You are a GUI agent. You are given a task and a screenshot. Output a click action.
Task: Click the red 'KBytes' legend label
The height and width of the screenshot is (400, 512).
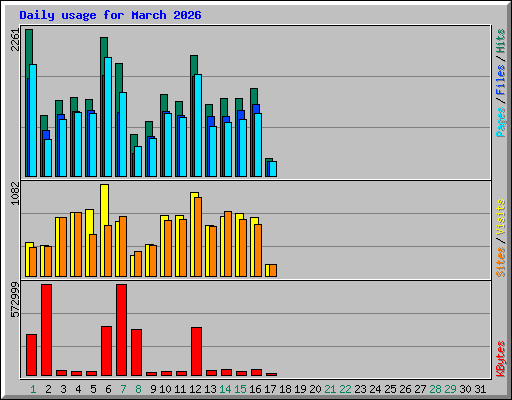(501, 359)
